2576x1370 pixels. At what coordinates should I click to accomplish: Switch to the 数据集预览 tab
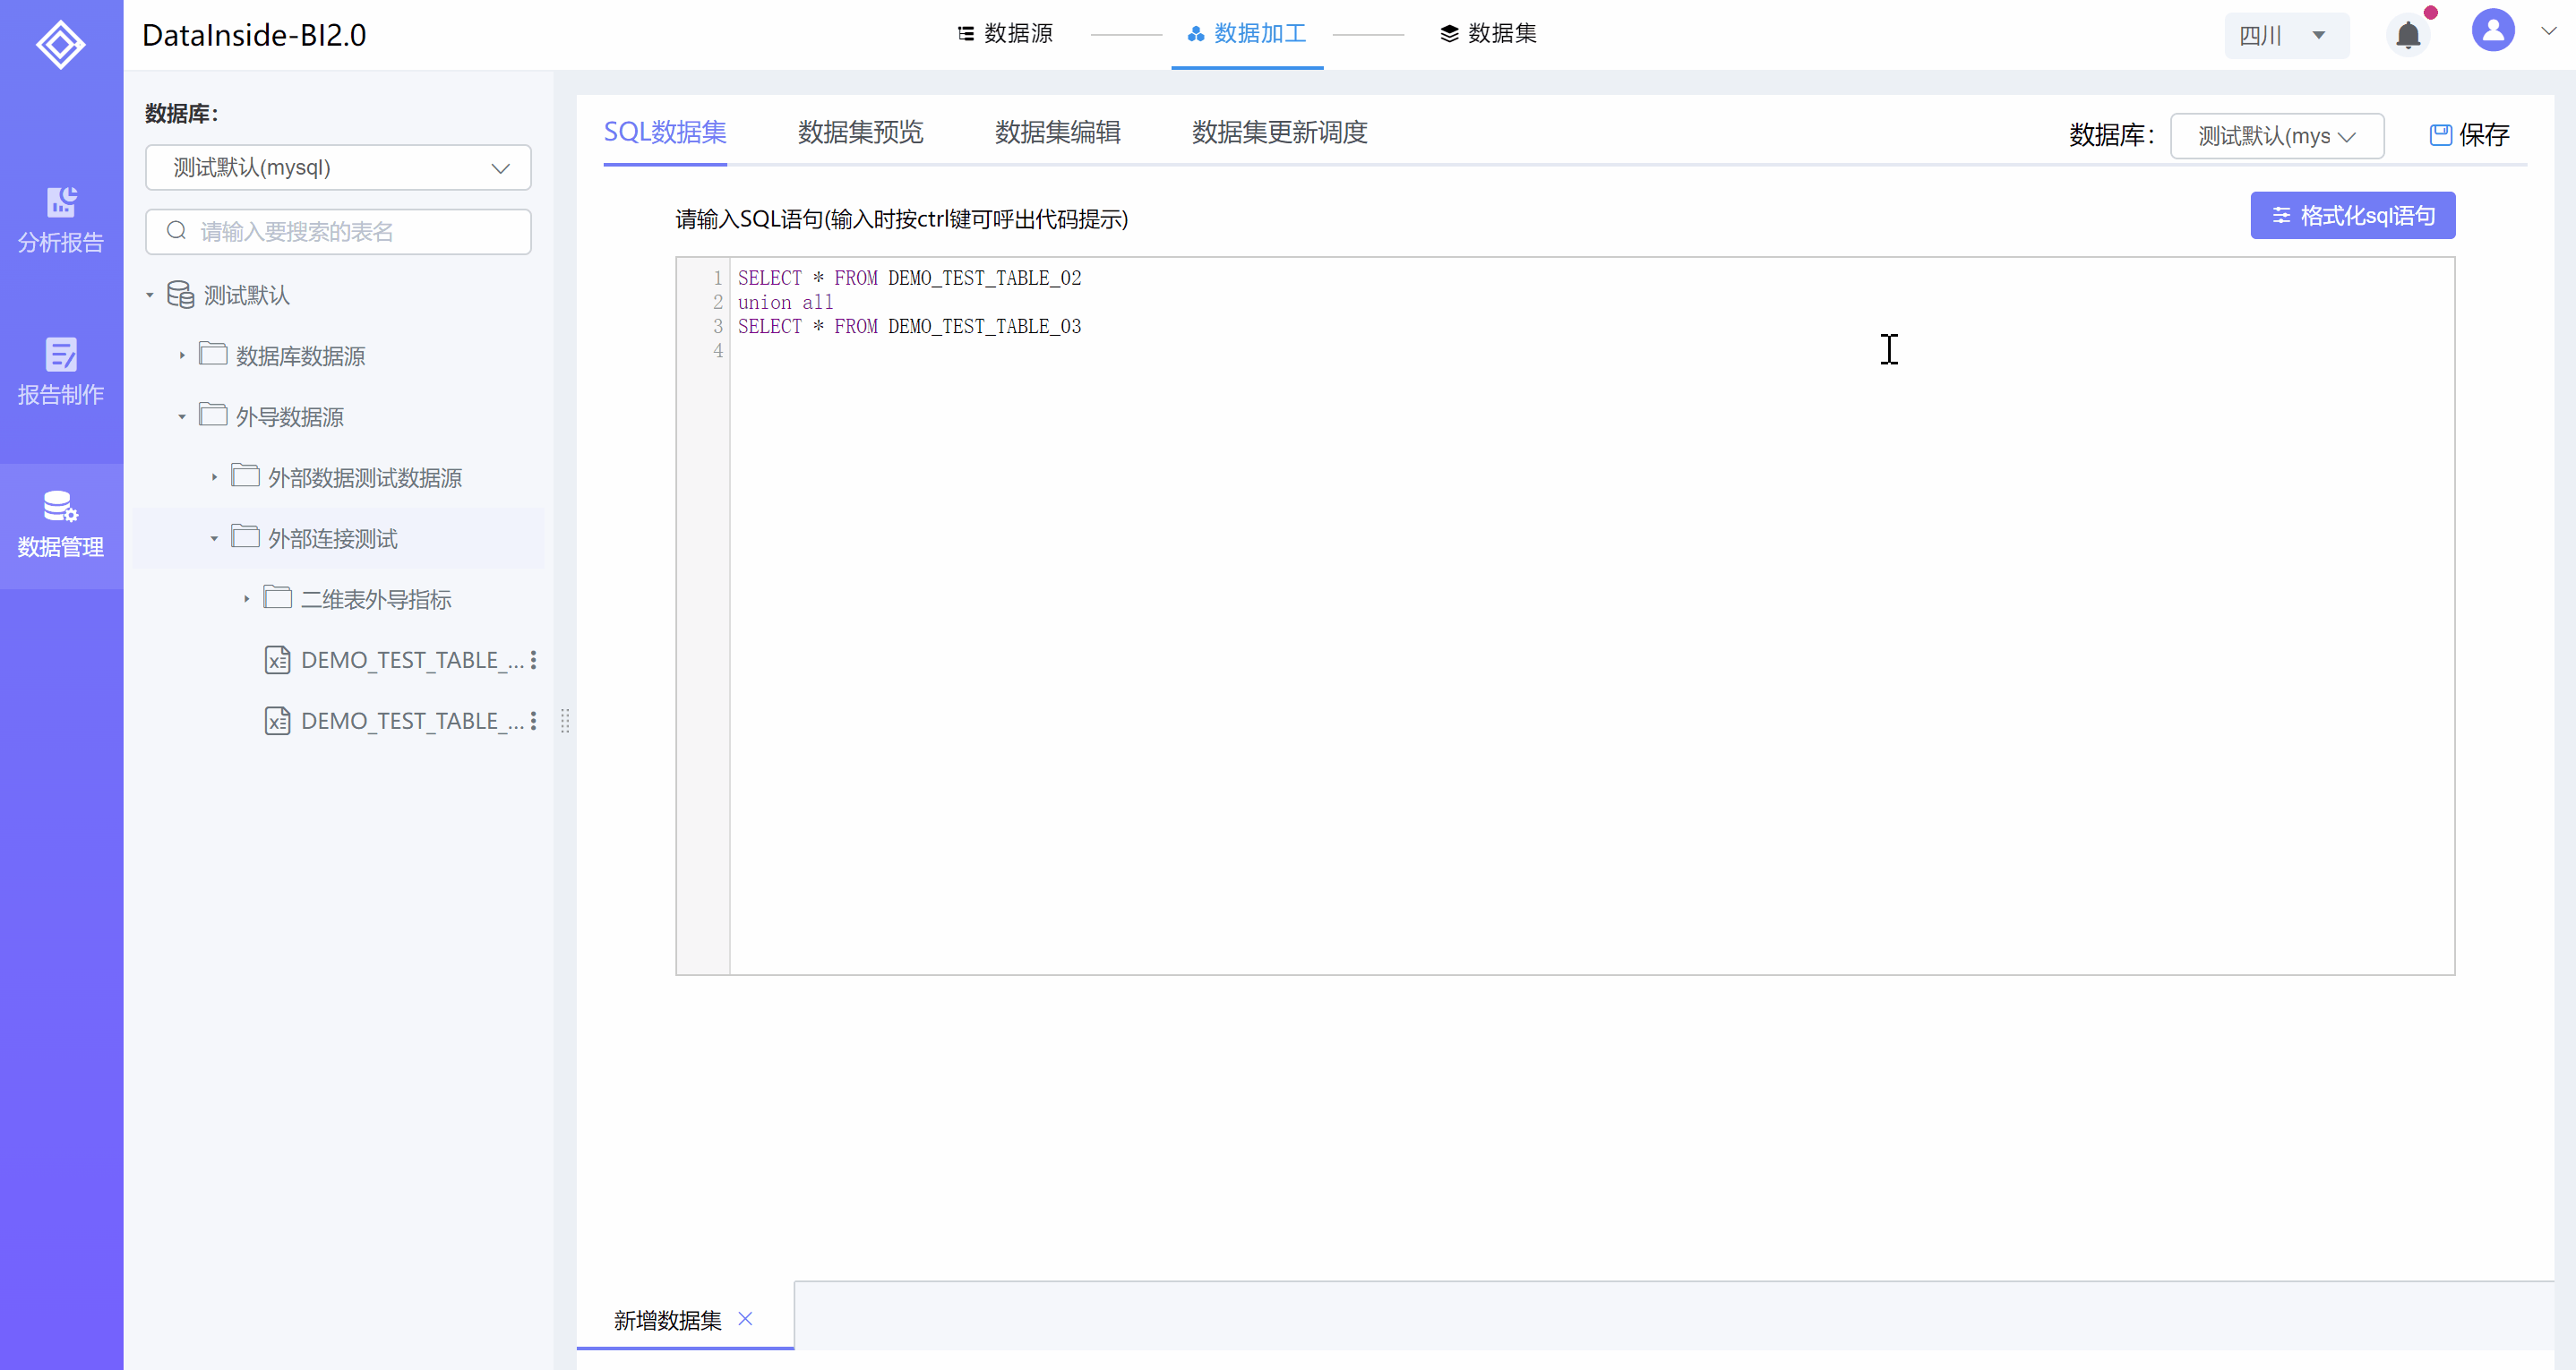pyautogui.click(x=860, y=132)
